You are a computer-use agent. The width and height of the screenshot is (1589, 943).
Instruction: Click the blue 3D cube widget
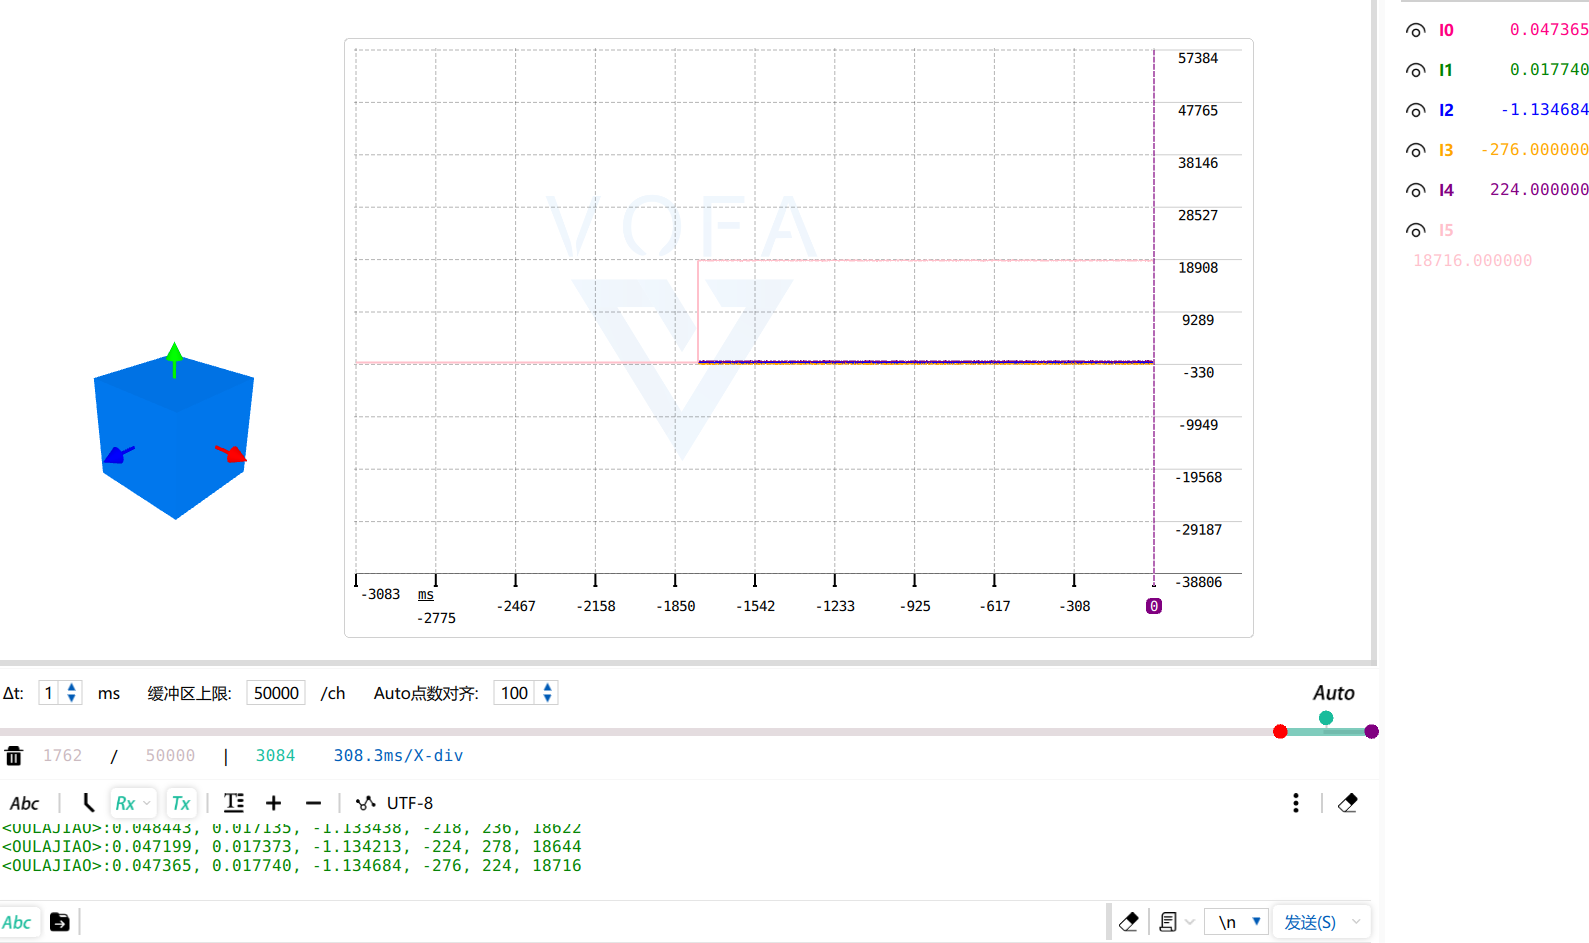tap(174, 436)
